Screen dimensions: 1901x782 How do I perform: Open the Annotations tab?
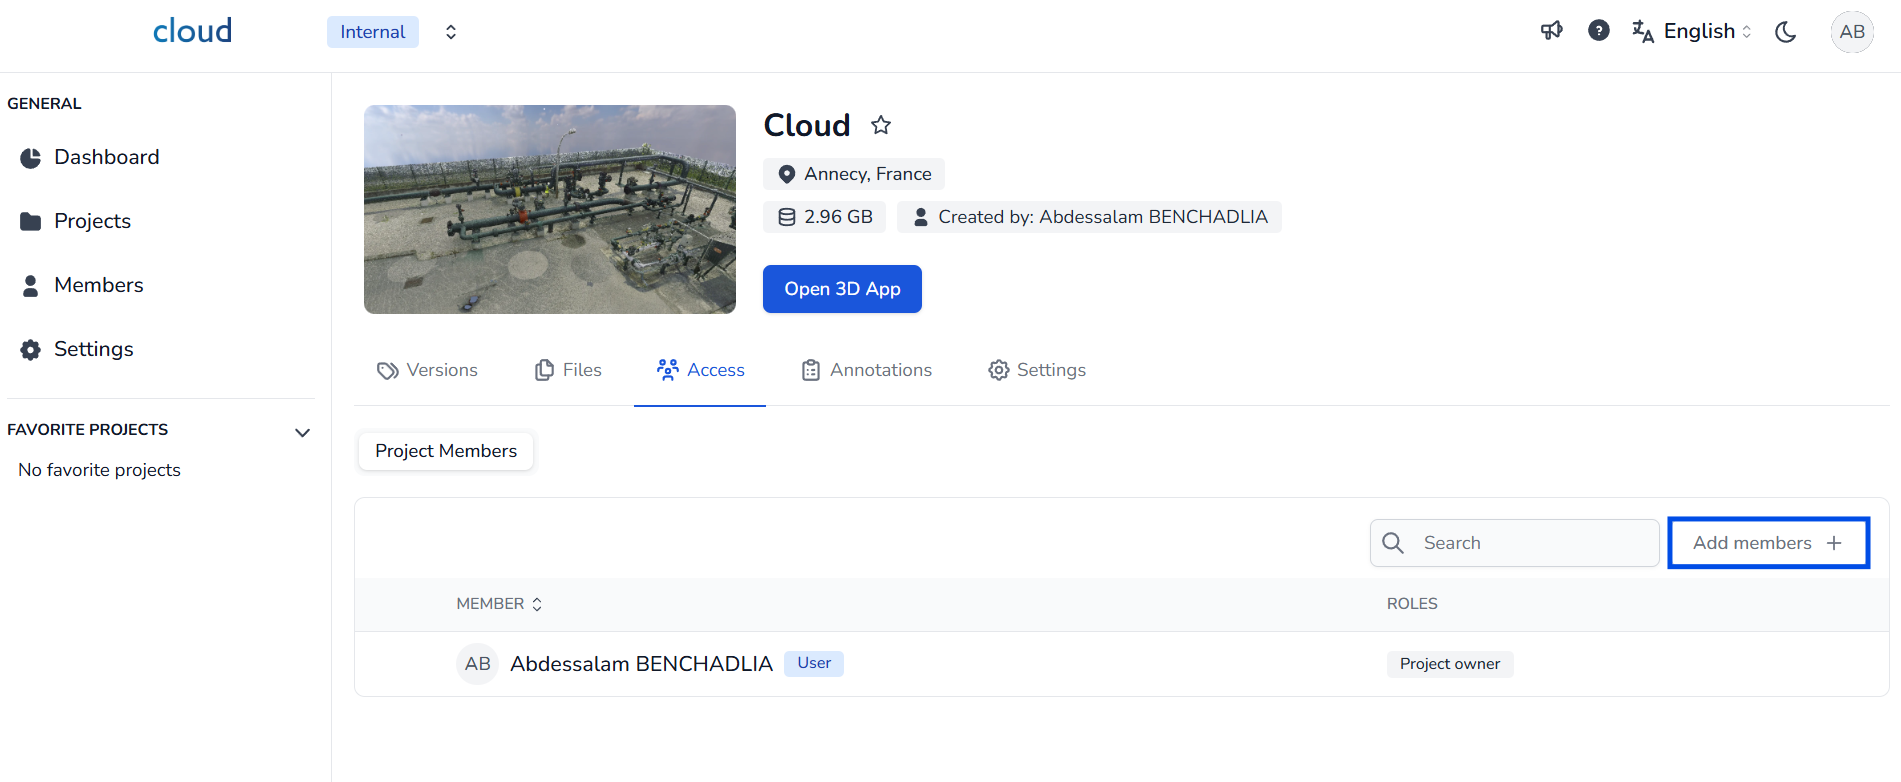pyautogui.click(x=866, y=370)
